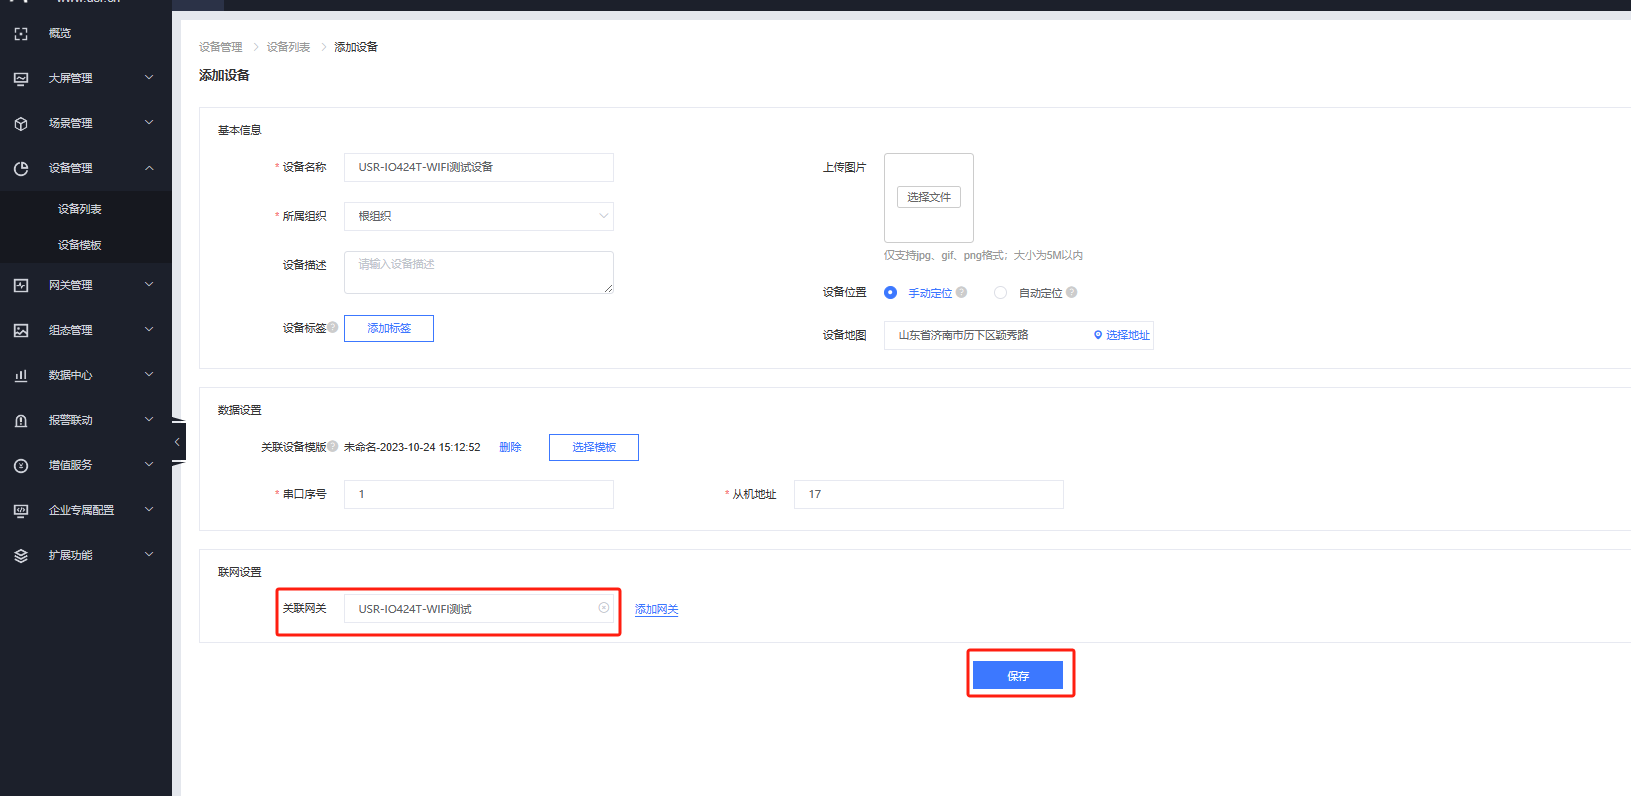Screen dimensions: 1631x796
Task: Click 设备列表 breadcrumb
Action: point(289,47)
